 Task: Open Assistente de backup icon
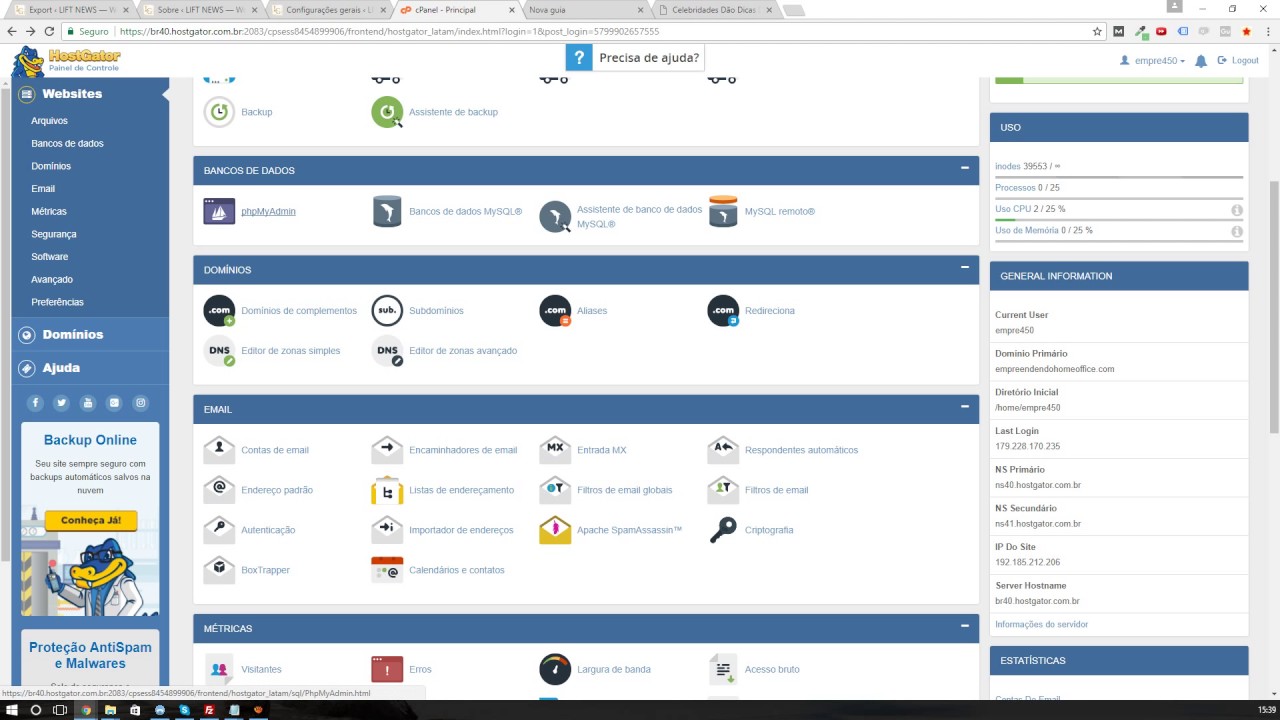387,112
